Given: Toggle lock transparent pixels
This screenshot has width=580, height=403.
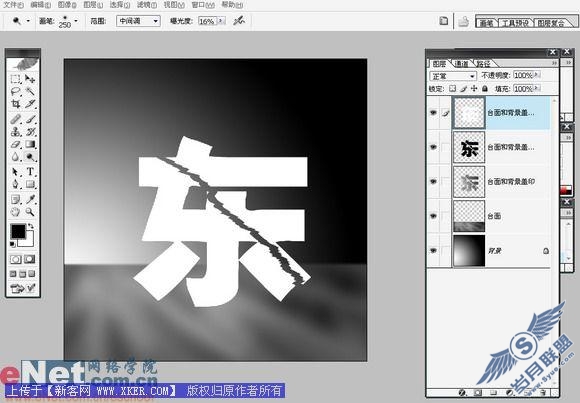Looking at the screenshot, I should pos(452,89).
